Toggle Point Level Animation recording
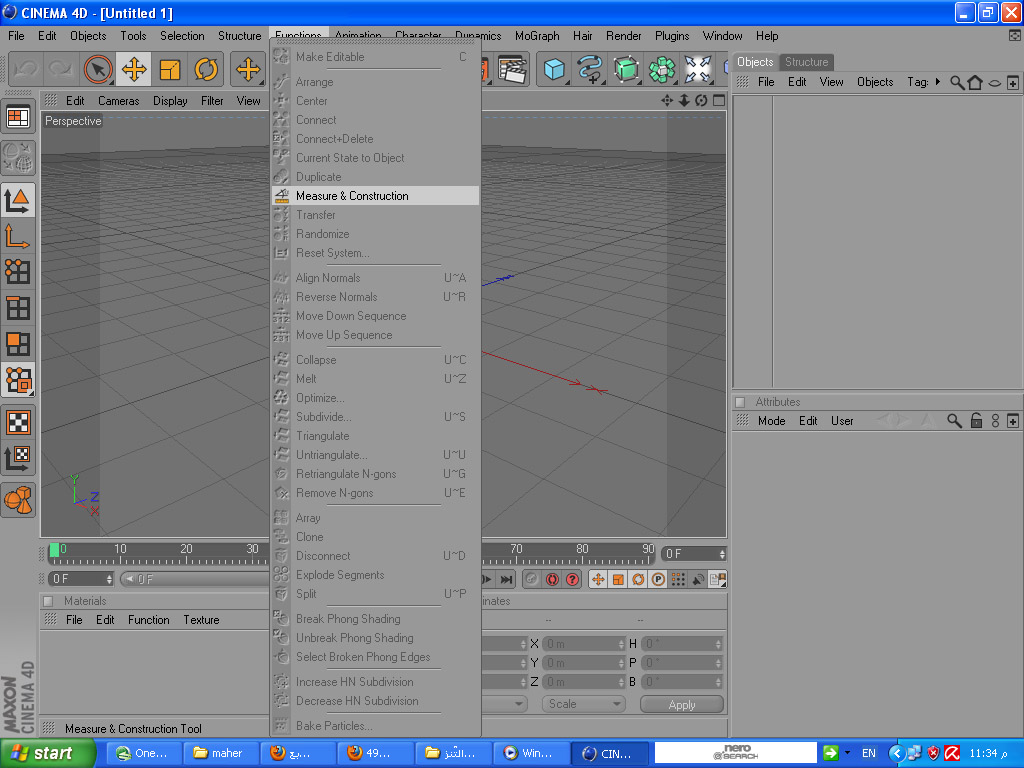The width and height of the screenshot is (1024, 768). click(x=679, y=579)
